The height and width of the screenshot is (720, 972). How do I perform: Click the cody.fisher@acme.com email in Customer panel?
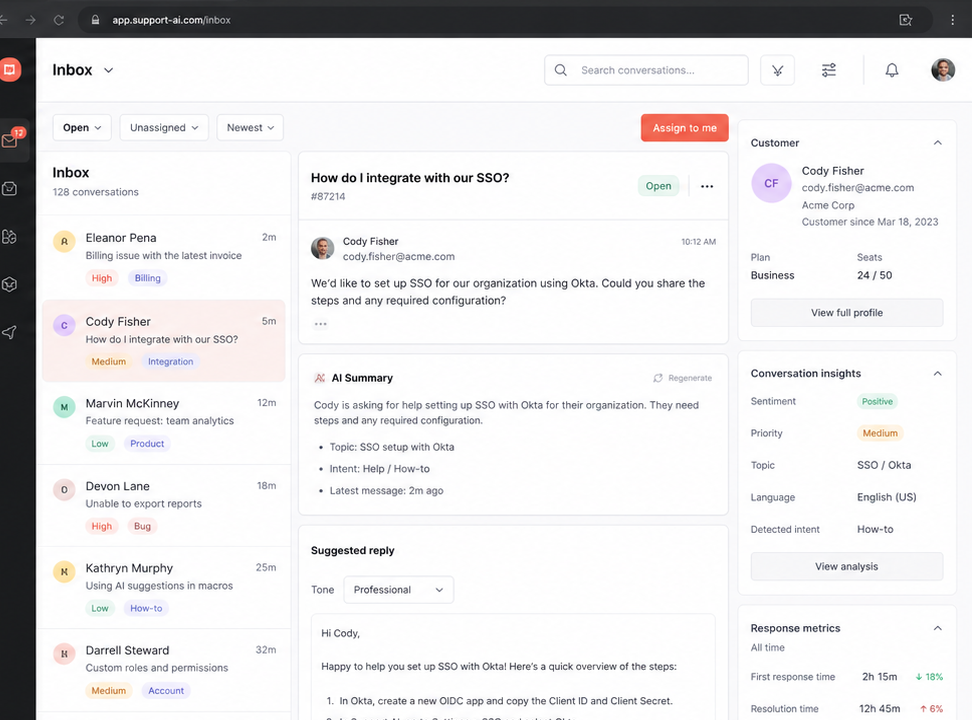[857, 187]
